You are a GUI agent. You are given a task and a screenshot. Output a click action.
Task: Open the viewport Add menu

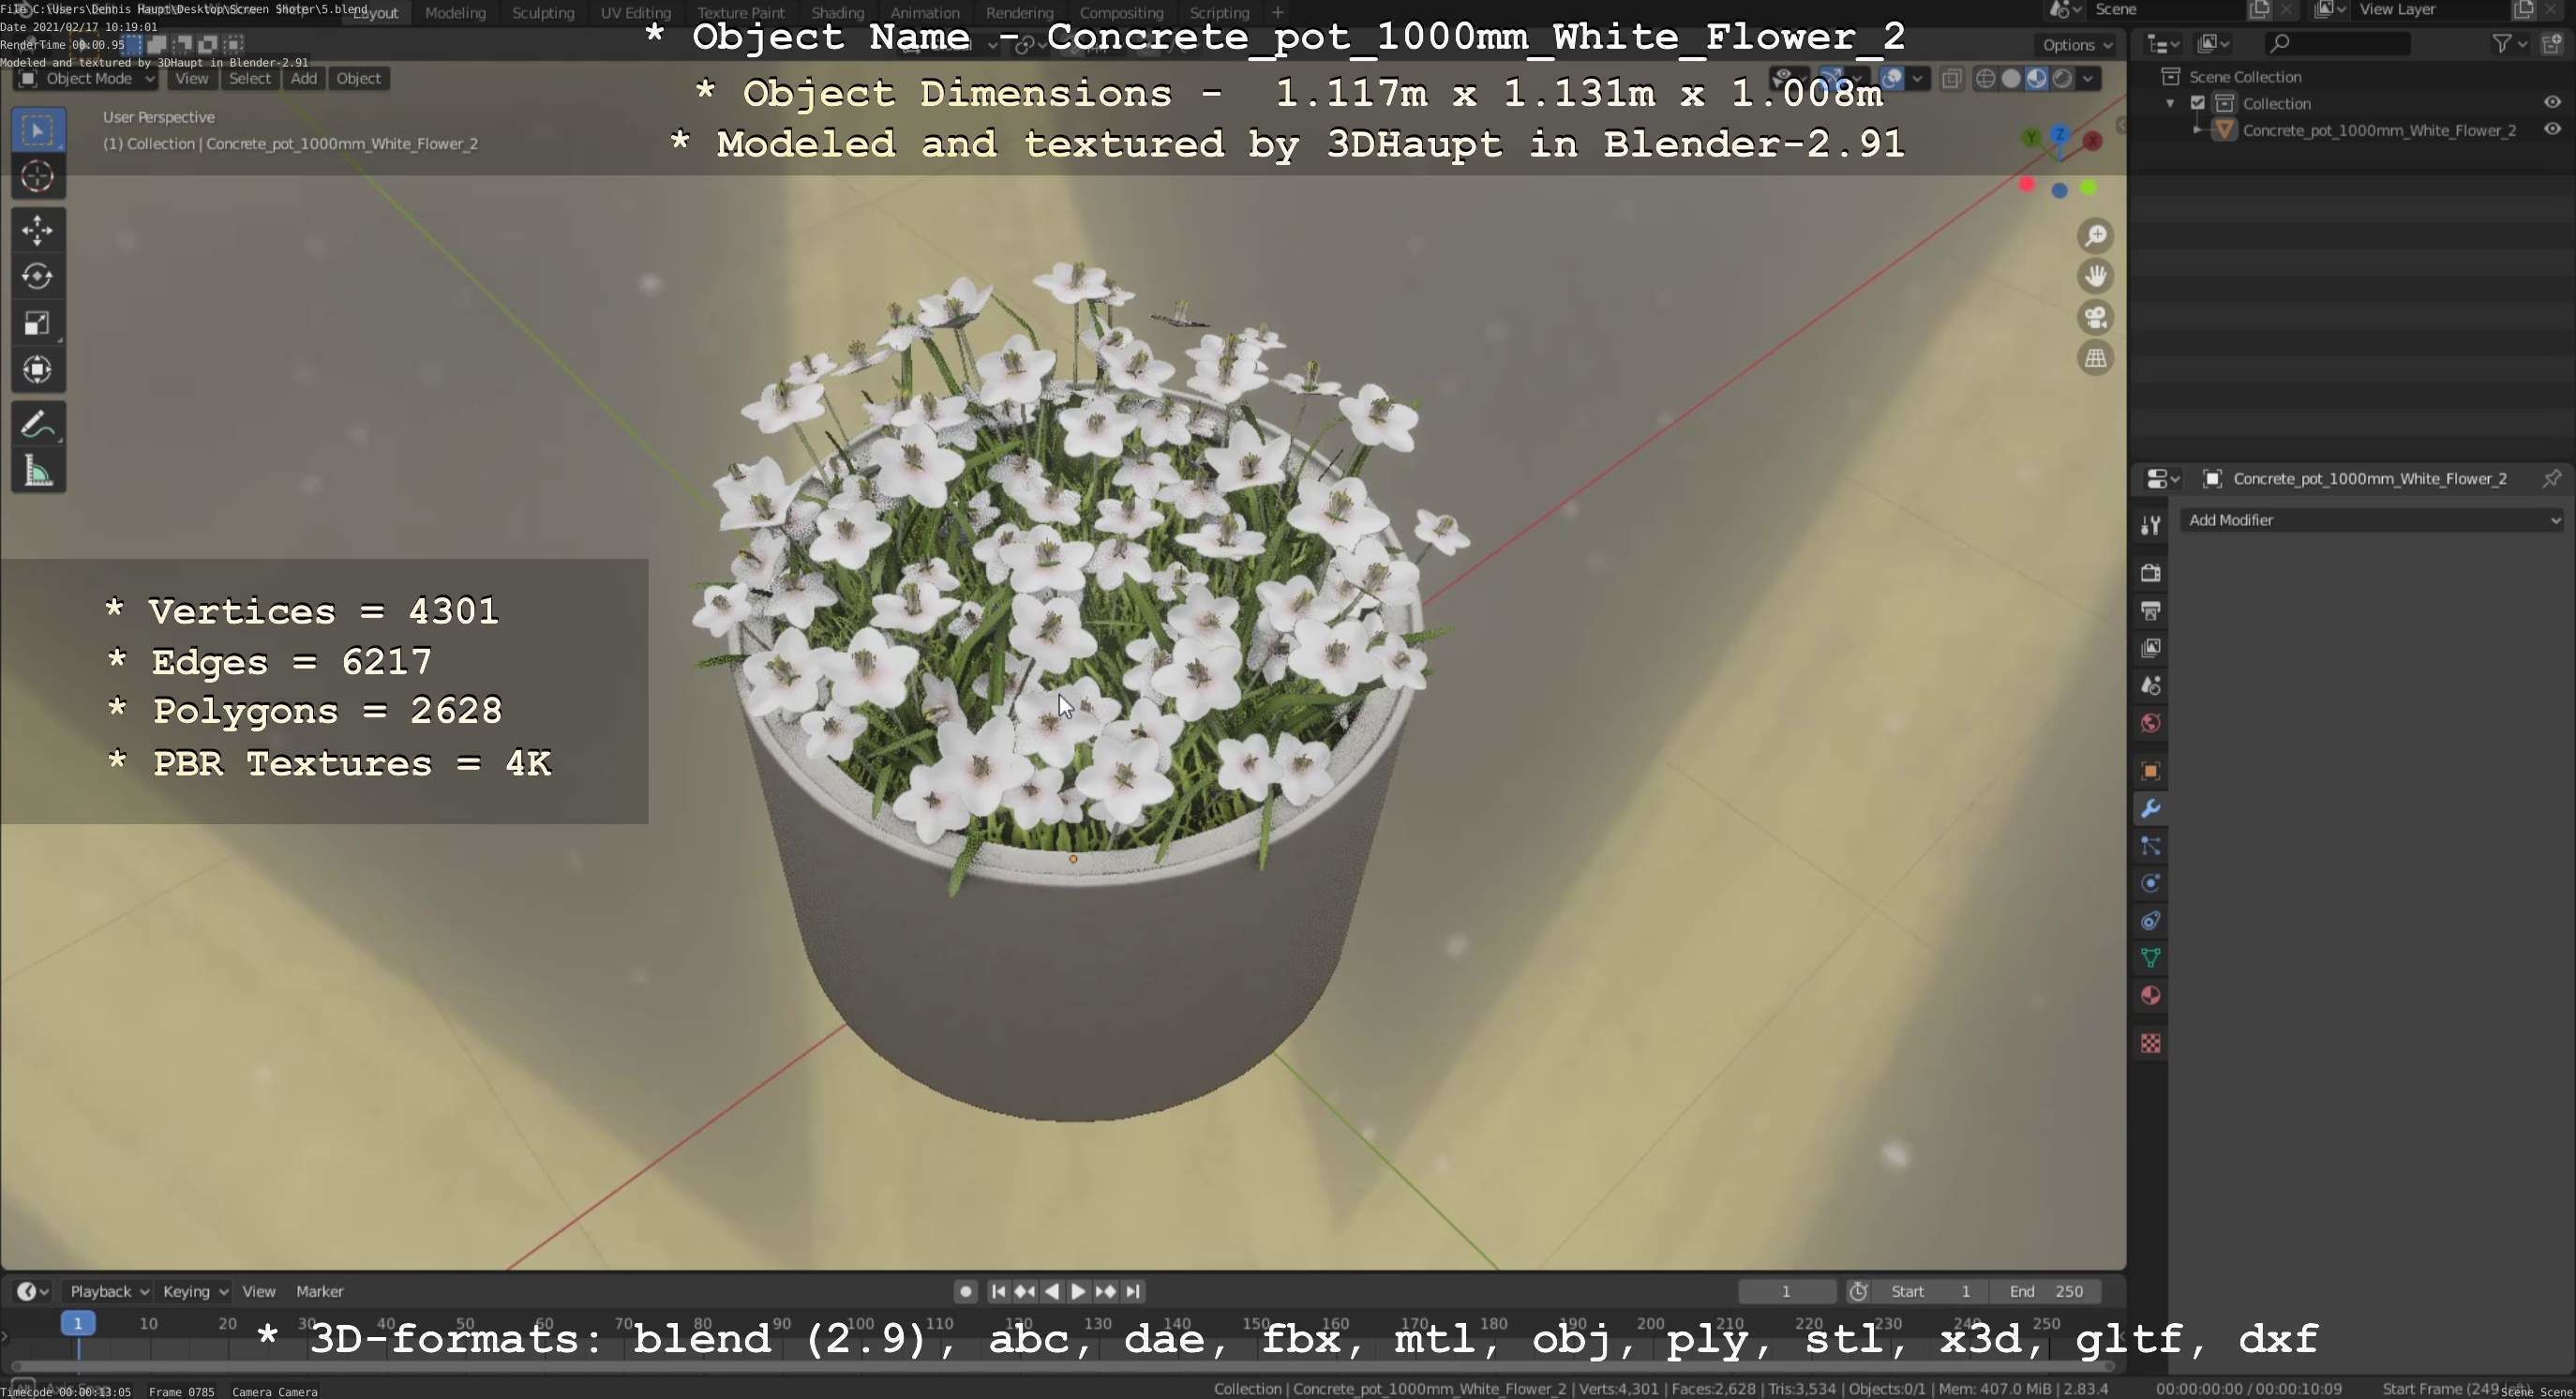(304, 78)
